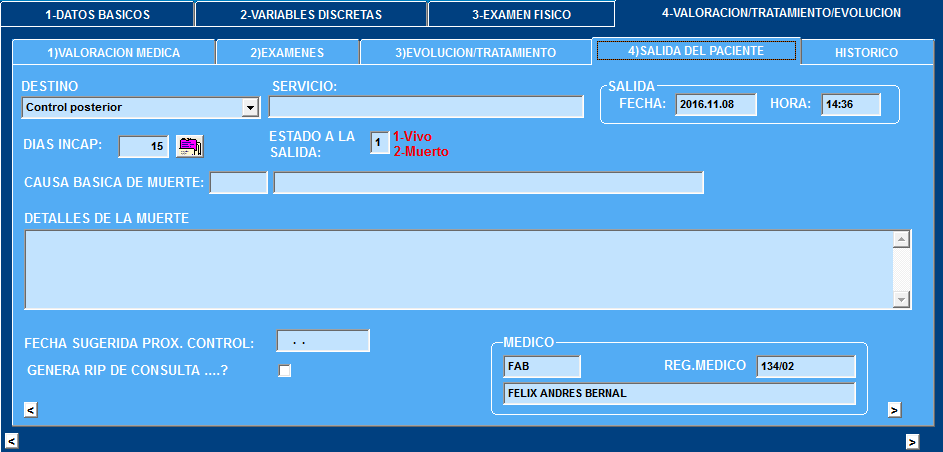Edit the REG.MEDICO field 134/02
Image resolution: width=943 pixels, height=452 pixels.
click(x=806, y=366)
